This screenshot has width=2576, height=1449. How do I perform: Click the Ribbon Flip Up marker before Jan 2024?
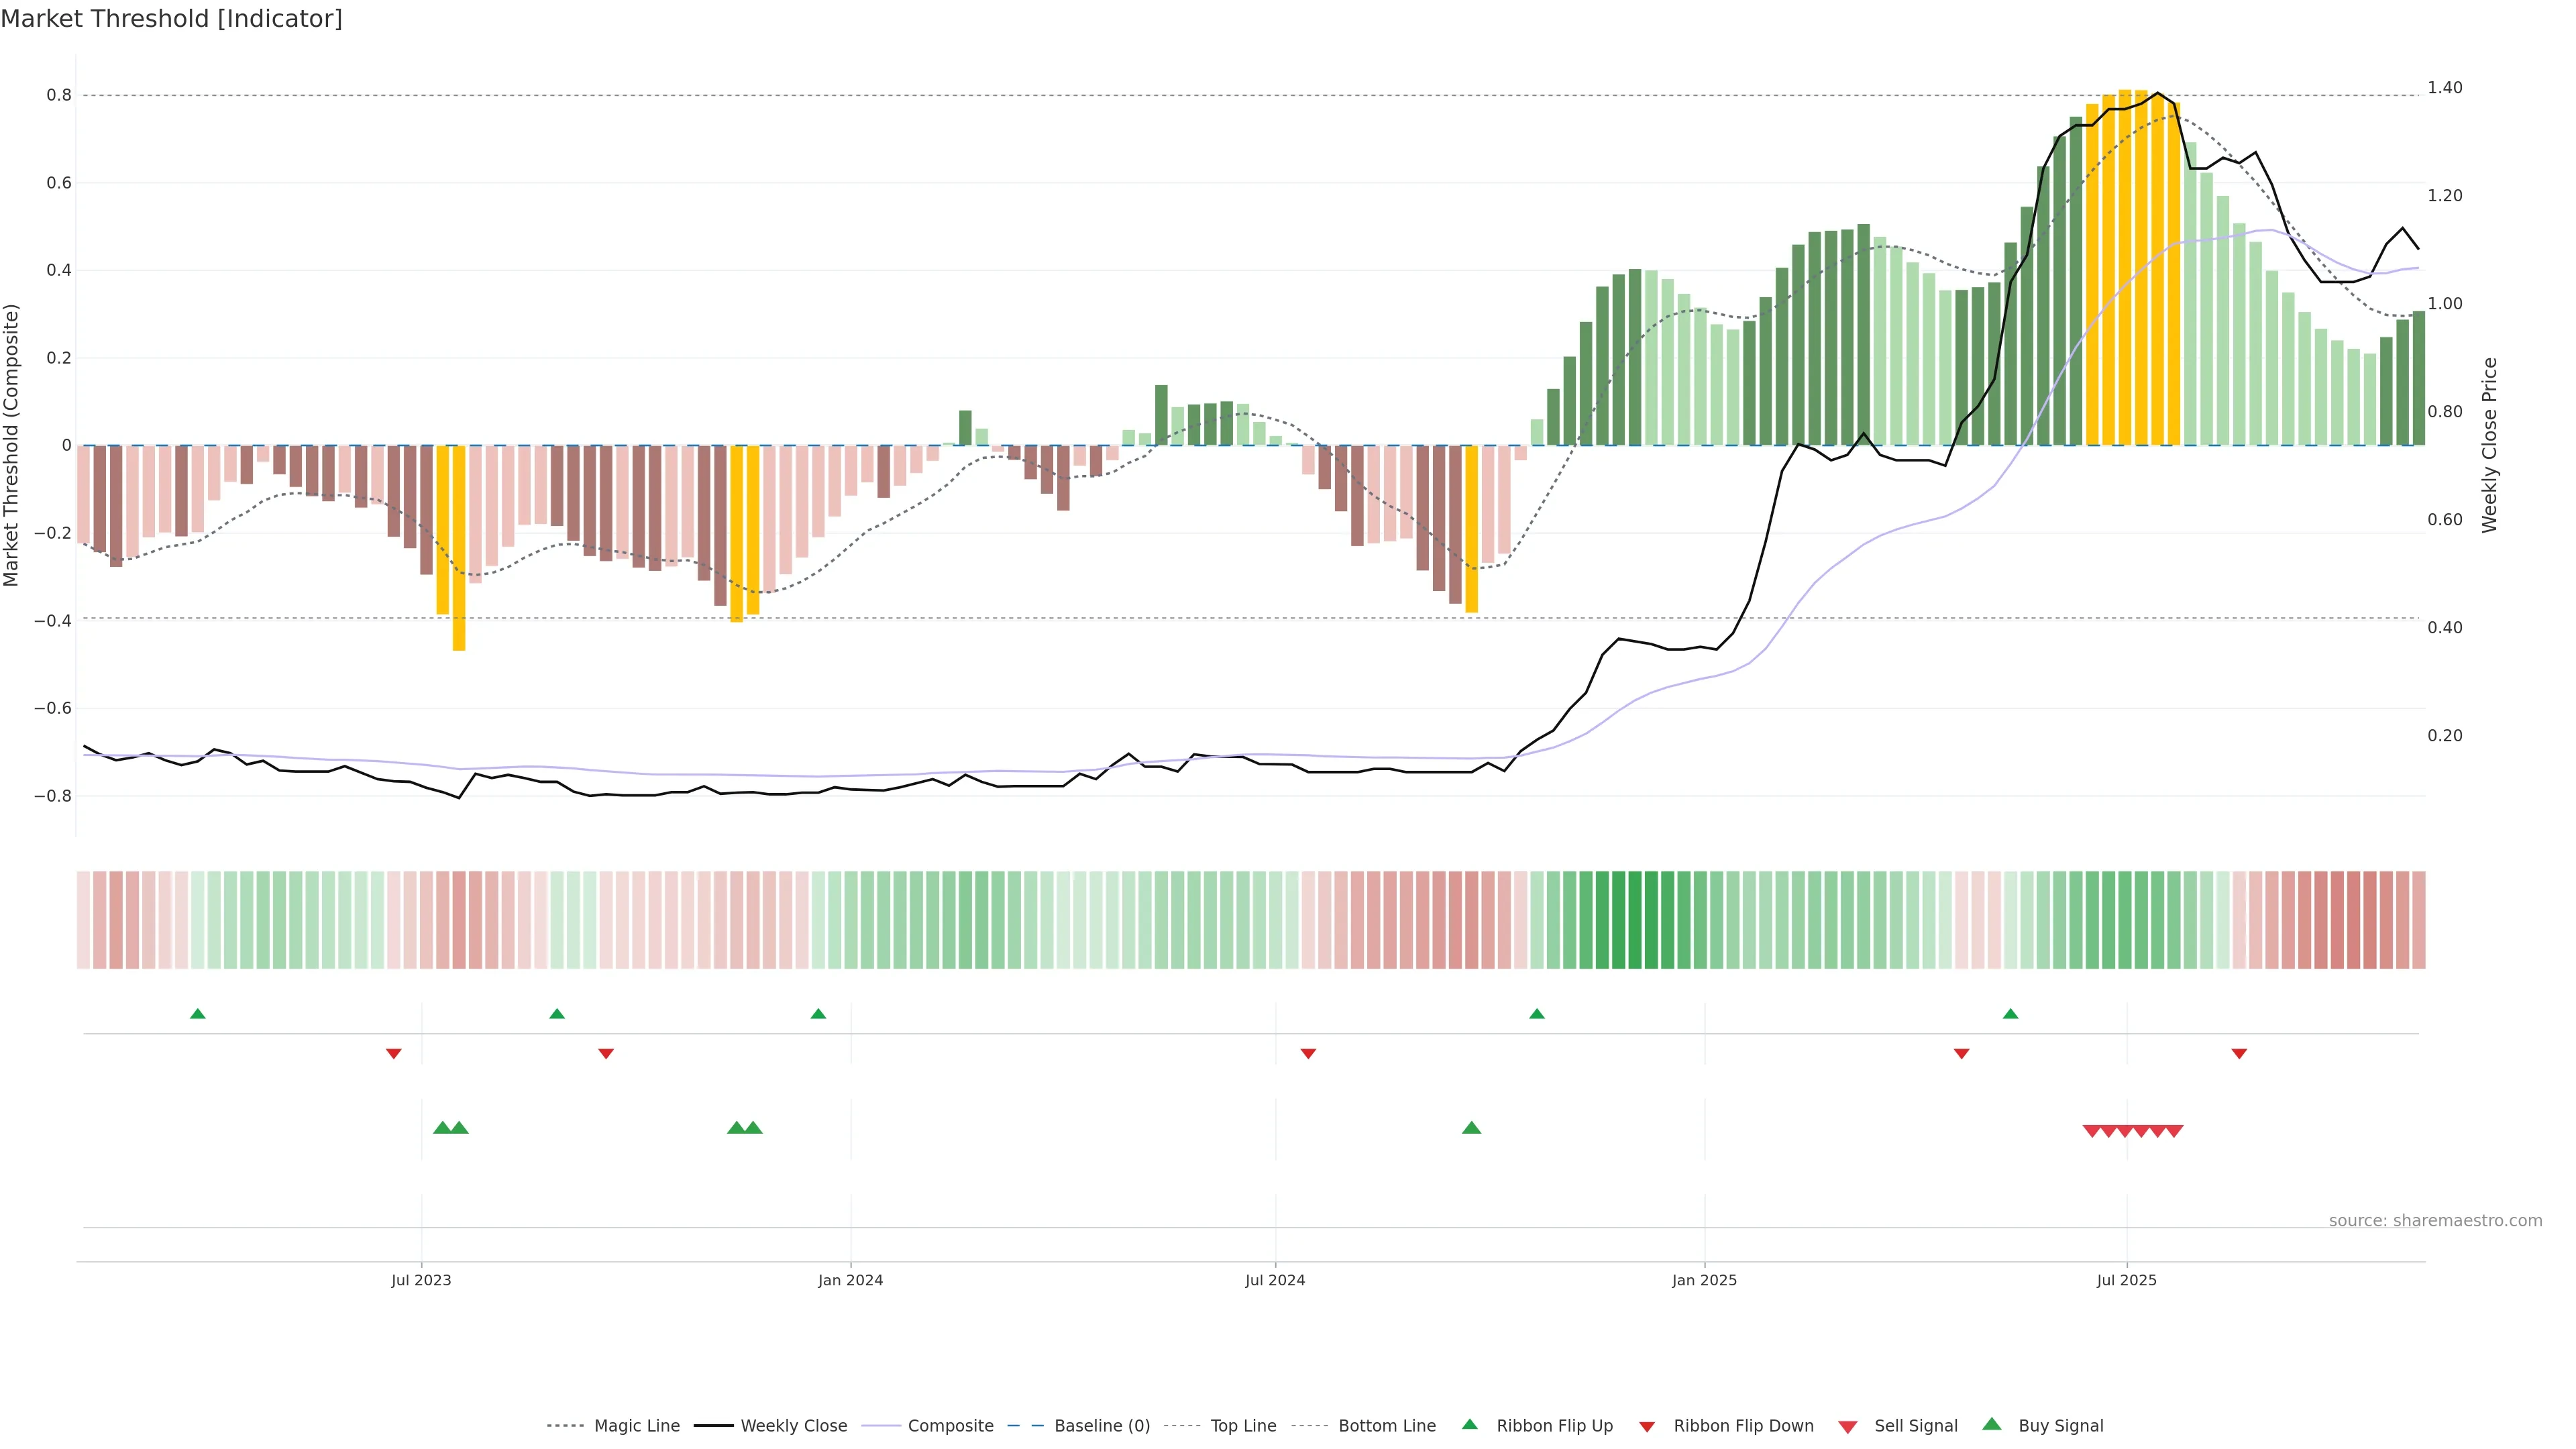coord(818,1014)
